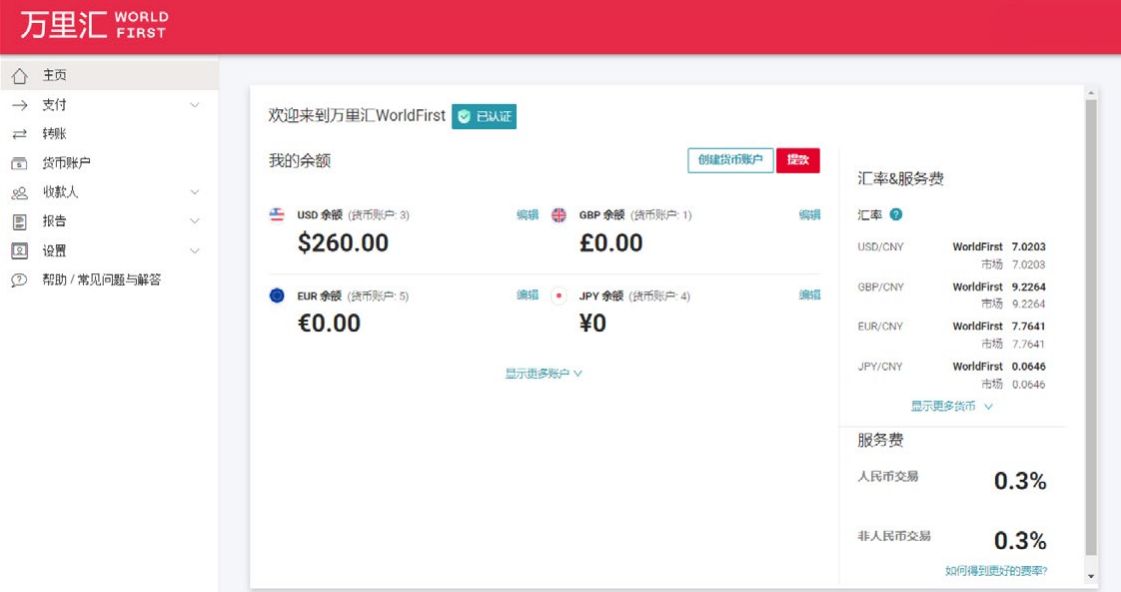The height and width of the screenshot is (592, 1121).
Task: Click the transfer arrows icon beside 转账
Action: (20, 134)
